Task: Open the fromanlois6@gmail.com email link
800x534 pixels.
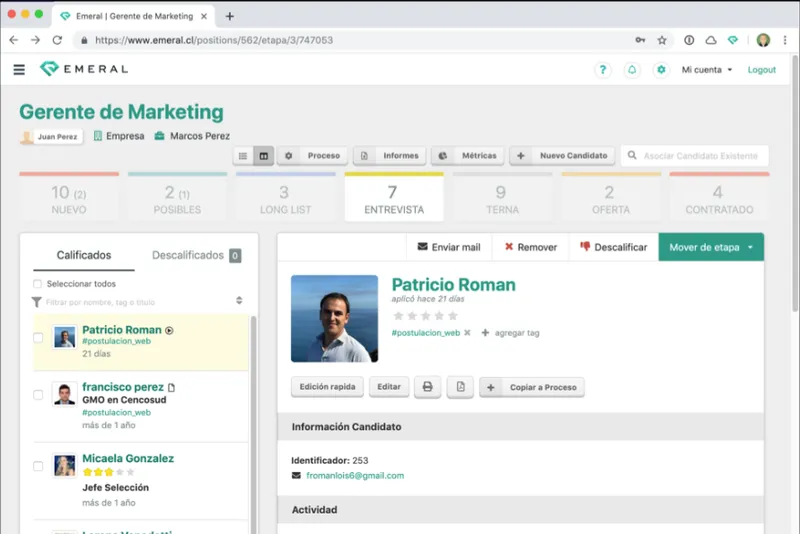Action: pos(355,475)
